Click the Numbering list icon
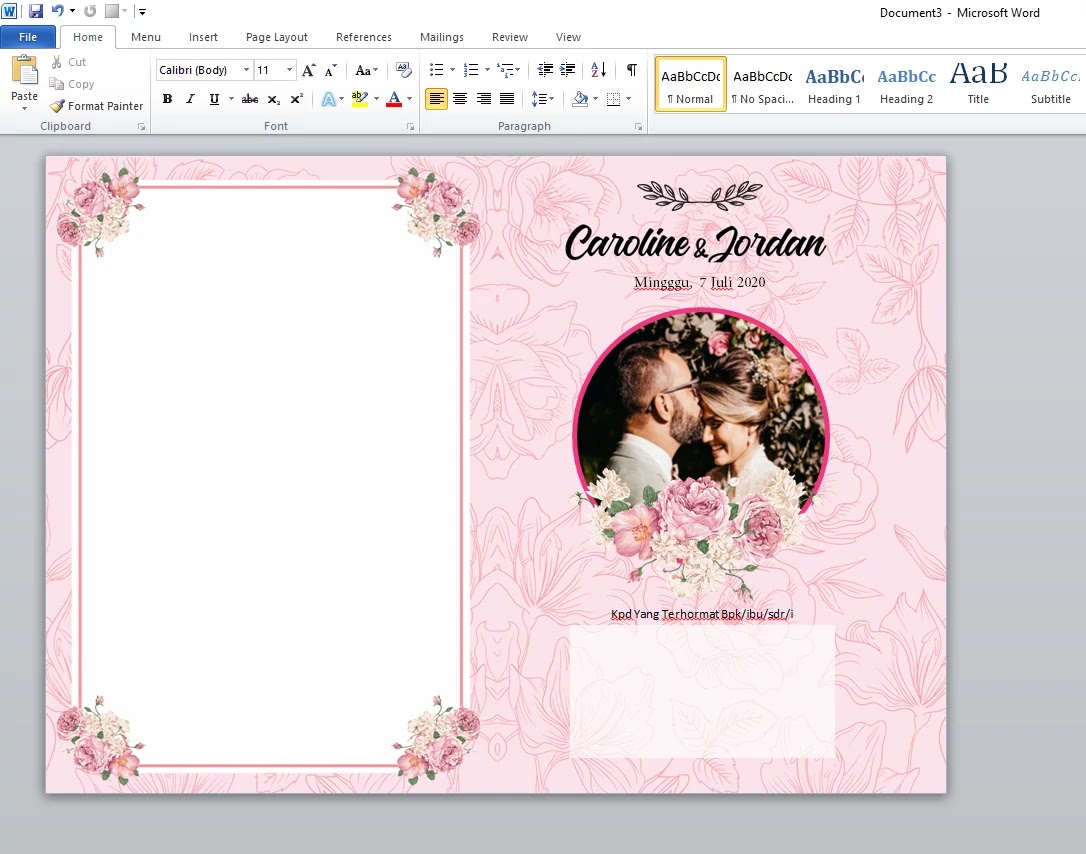Screen dimensions: 1086x854 pyautogui.click(x=471, y=70)
